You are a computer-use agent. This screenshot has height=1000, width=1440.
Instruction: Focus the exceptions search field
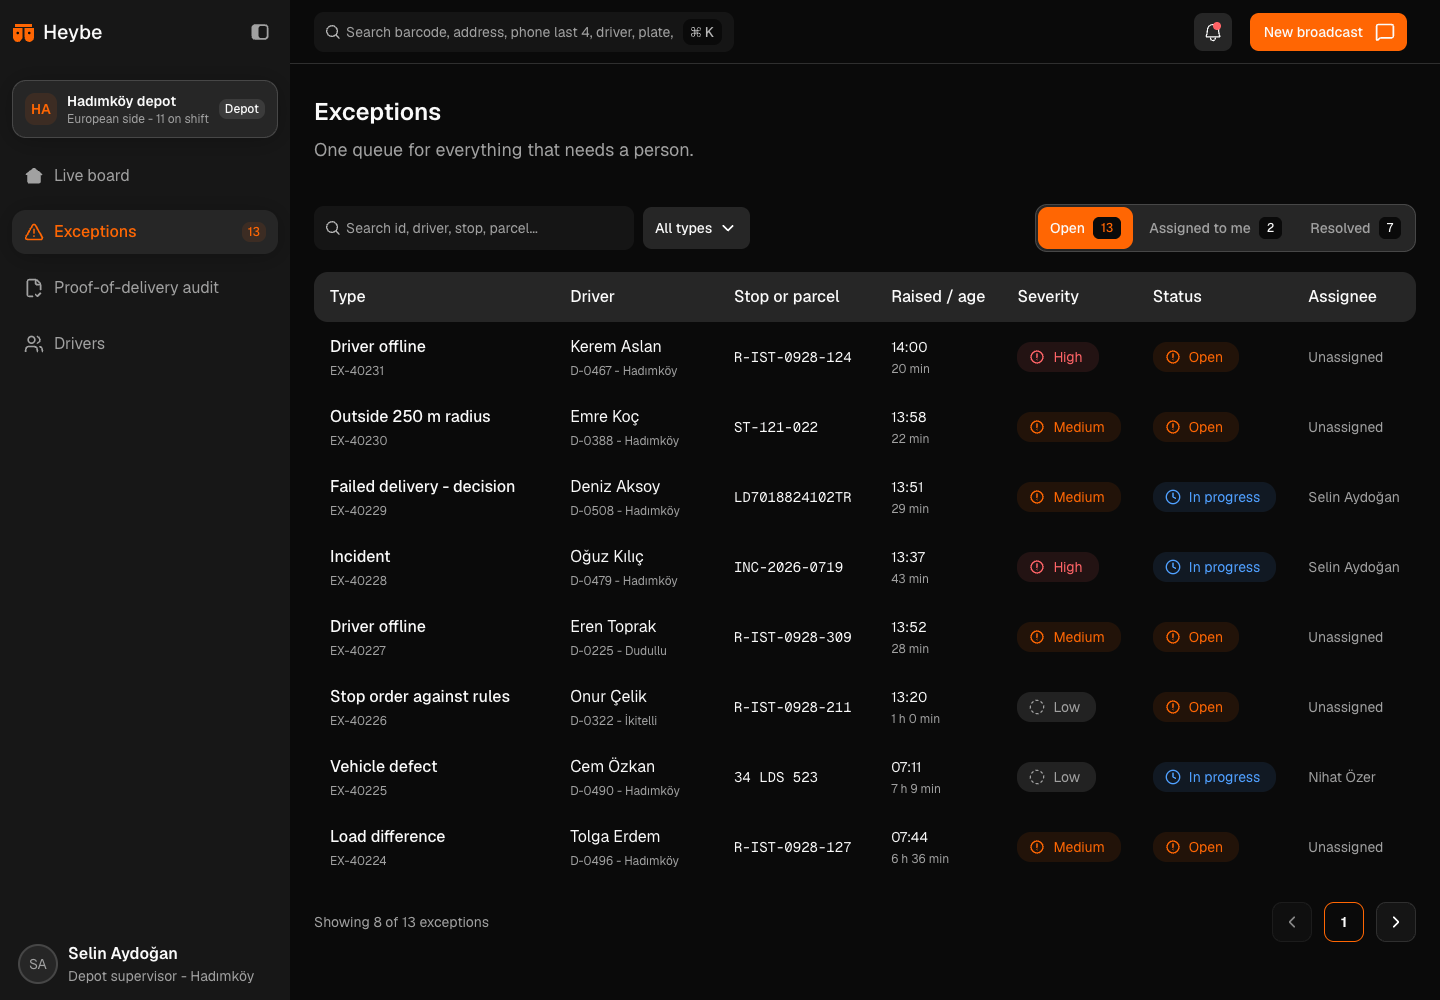(x=474, y=228)
